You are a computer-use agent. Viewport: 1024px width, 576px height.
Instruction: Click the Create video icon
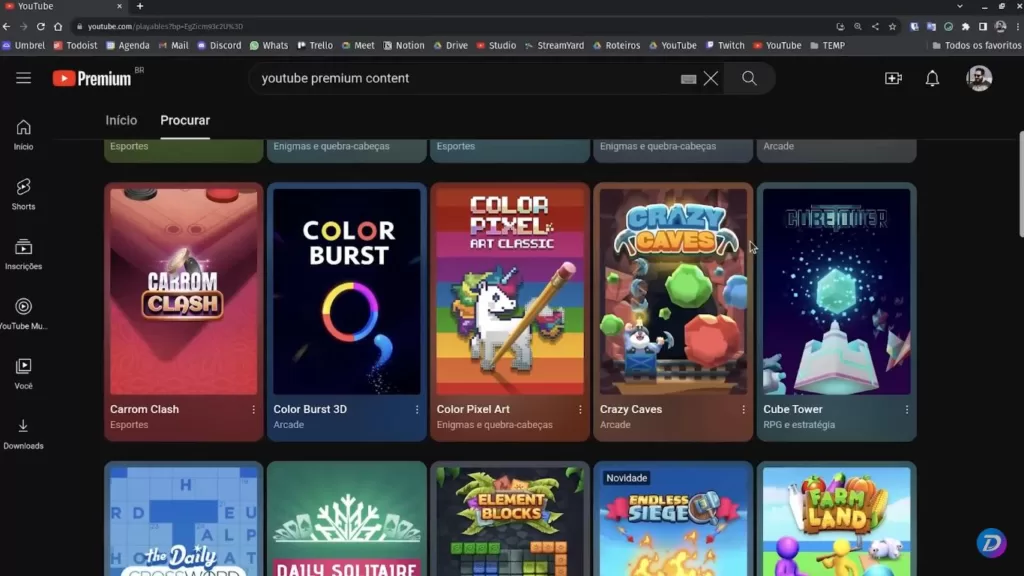[x=893, y=78]
